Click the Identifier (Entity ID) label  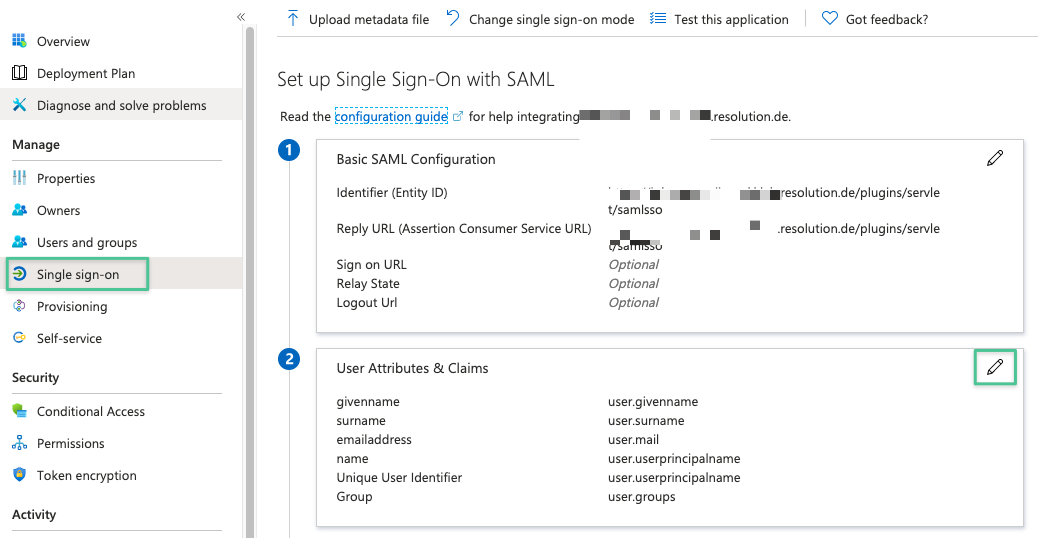[x=392, y=193]
